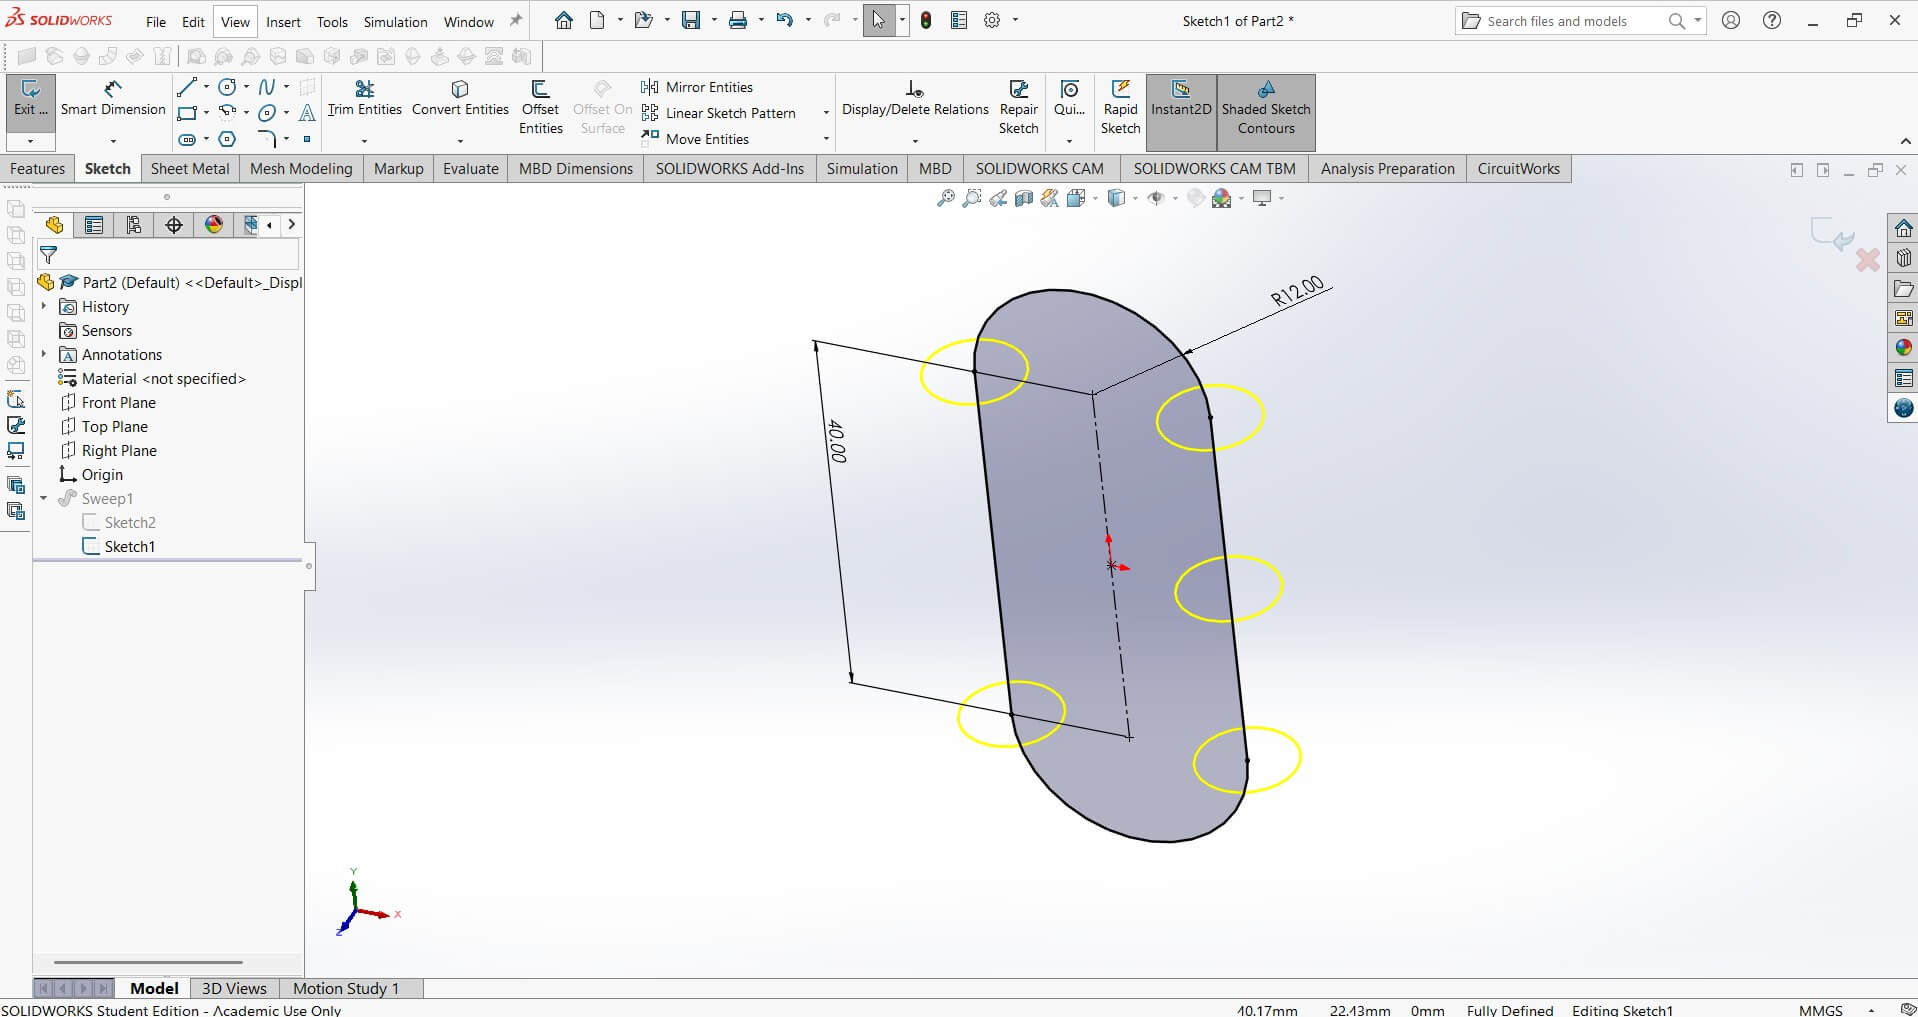Open the FeatureManager Design Tree tab

pos(54,225)
